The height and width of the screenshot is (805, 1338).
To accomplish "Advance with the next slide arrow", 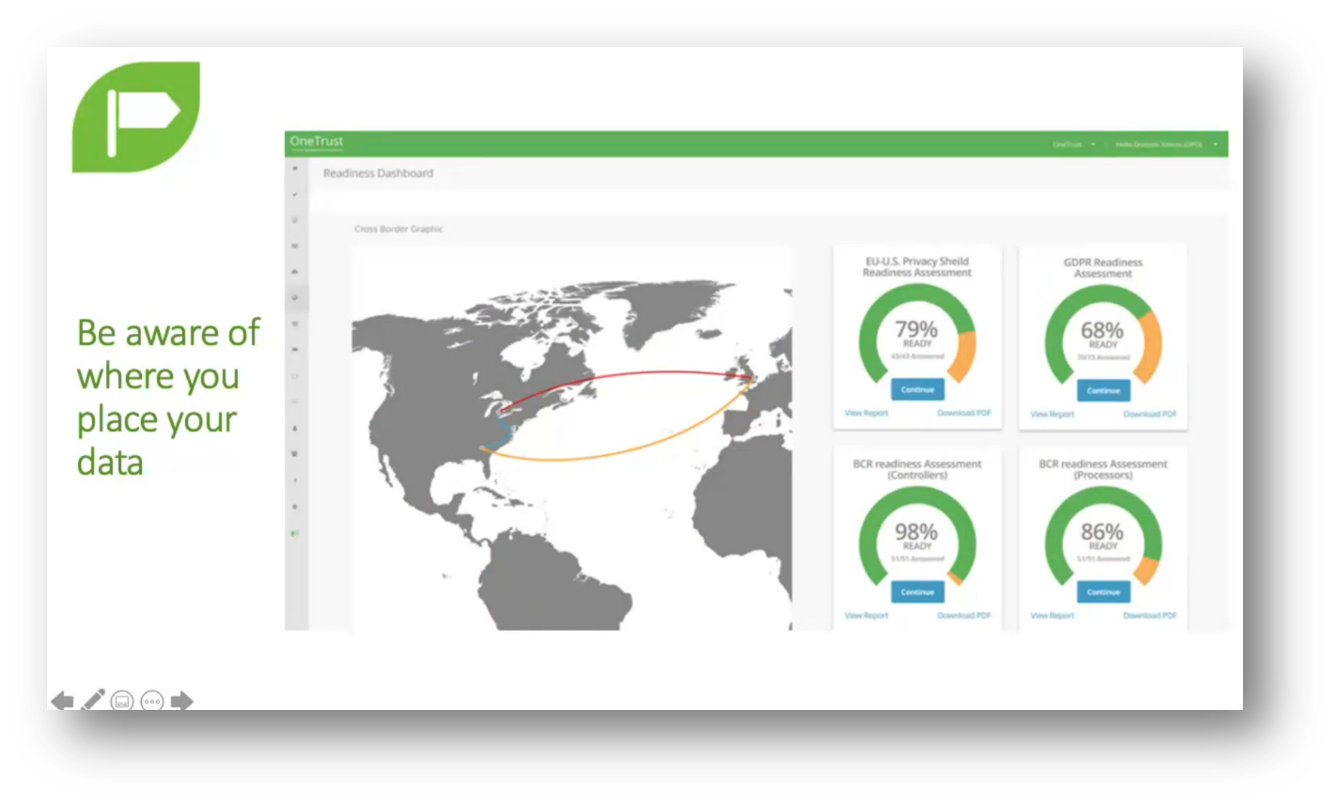I will (x=181, y=701).
